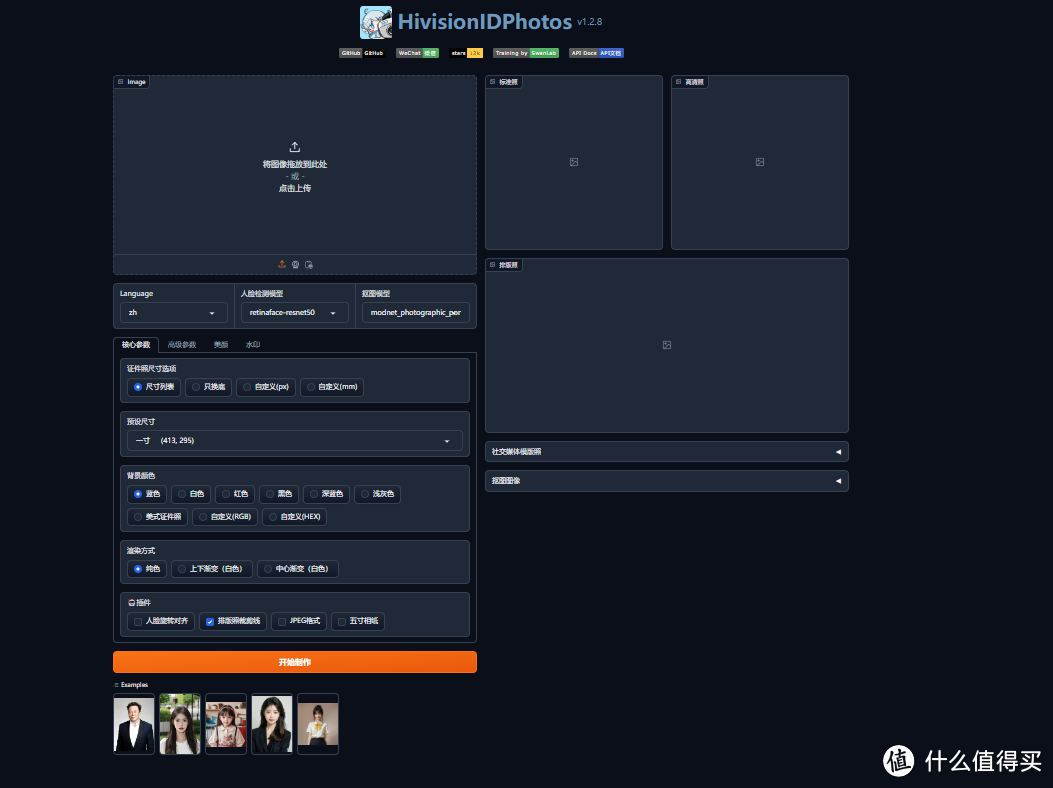Expand the 社交媒体模板照 section

coord(666,451)
